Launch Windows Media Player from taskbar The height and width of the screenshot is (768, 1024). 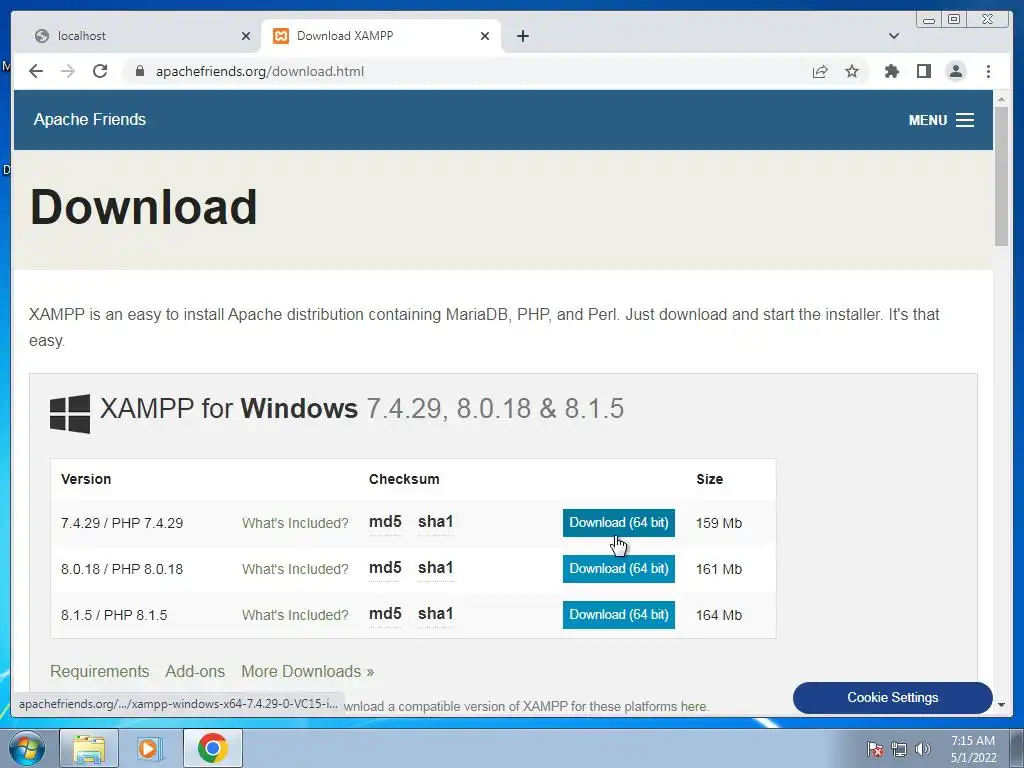point(150,748)
